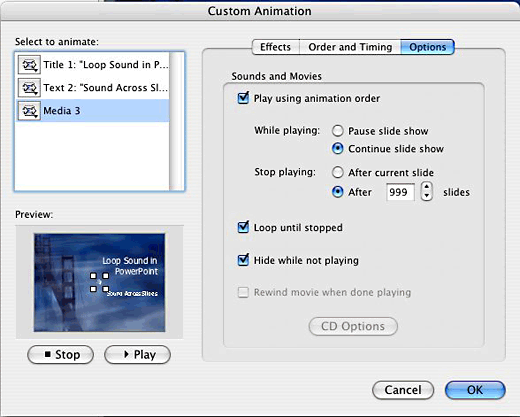Choose Continue slide show option
Viewport: 520px width, 417px height.
coord(337,149)
